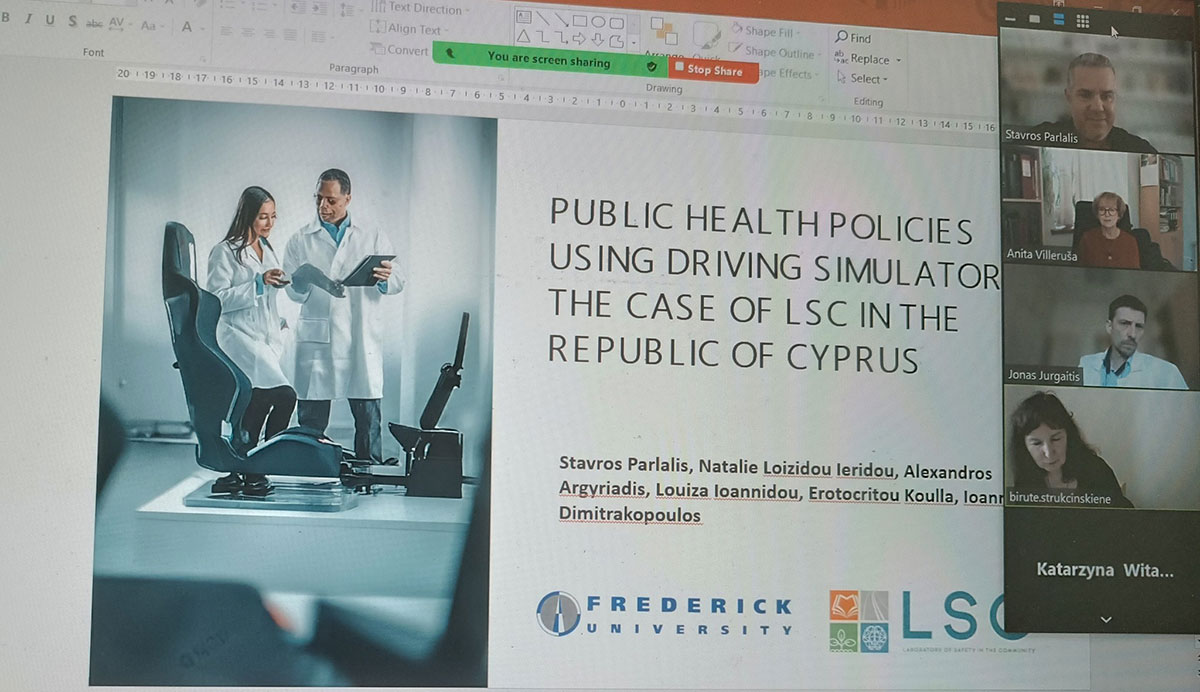
Task: Minimize the Zoom video panel
Action: pos(1012,18)
